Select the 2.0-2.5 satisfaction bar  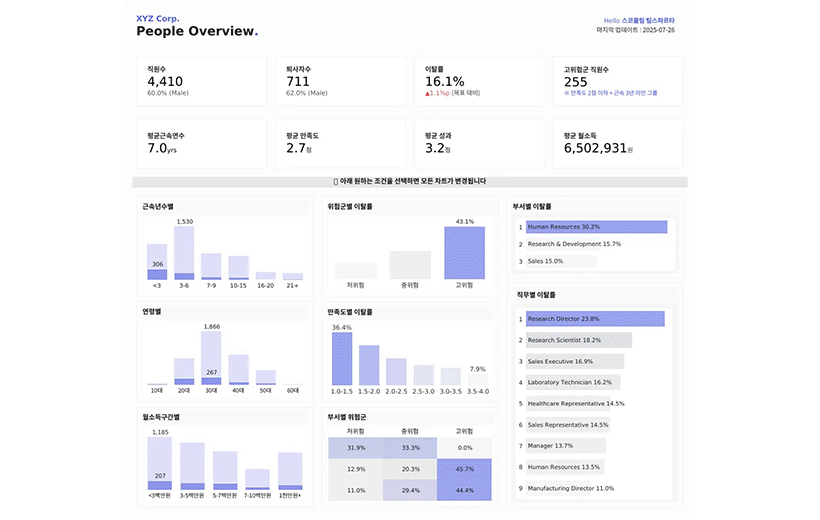click(x=396, y=372)
